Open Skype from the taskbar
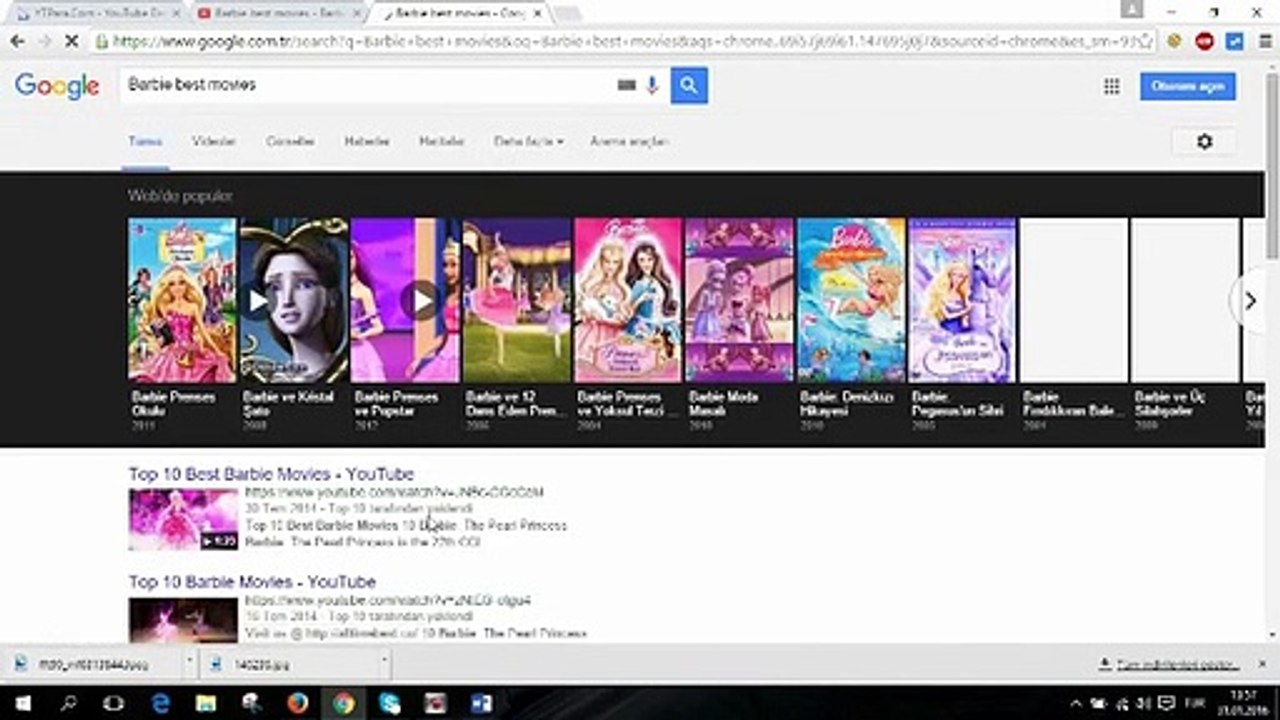 coord(389,703)
